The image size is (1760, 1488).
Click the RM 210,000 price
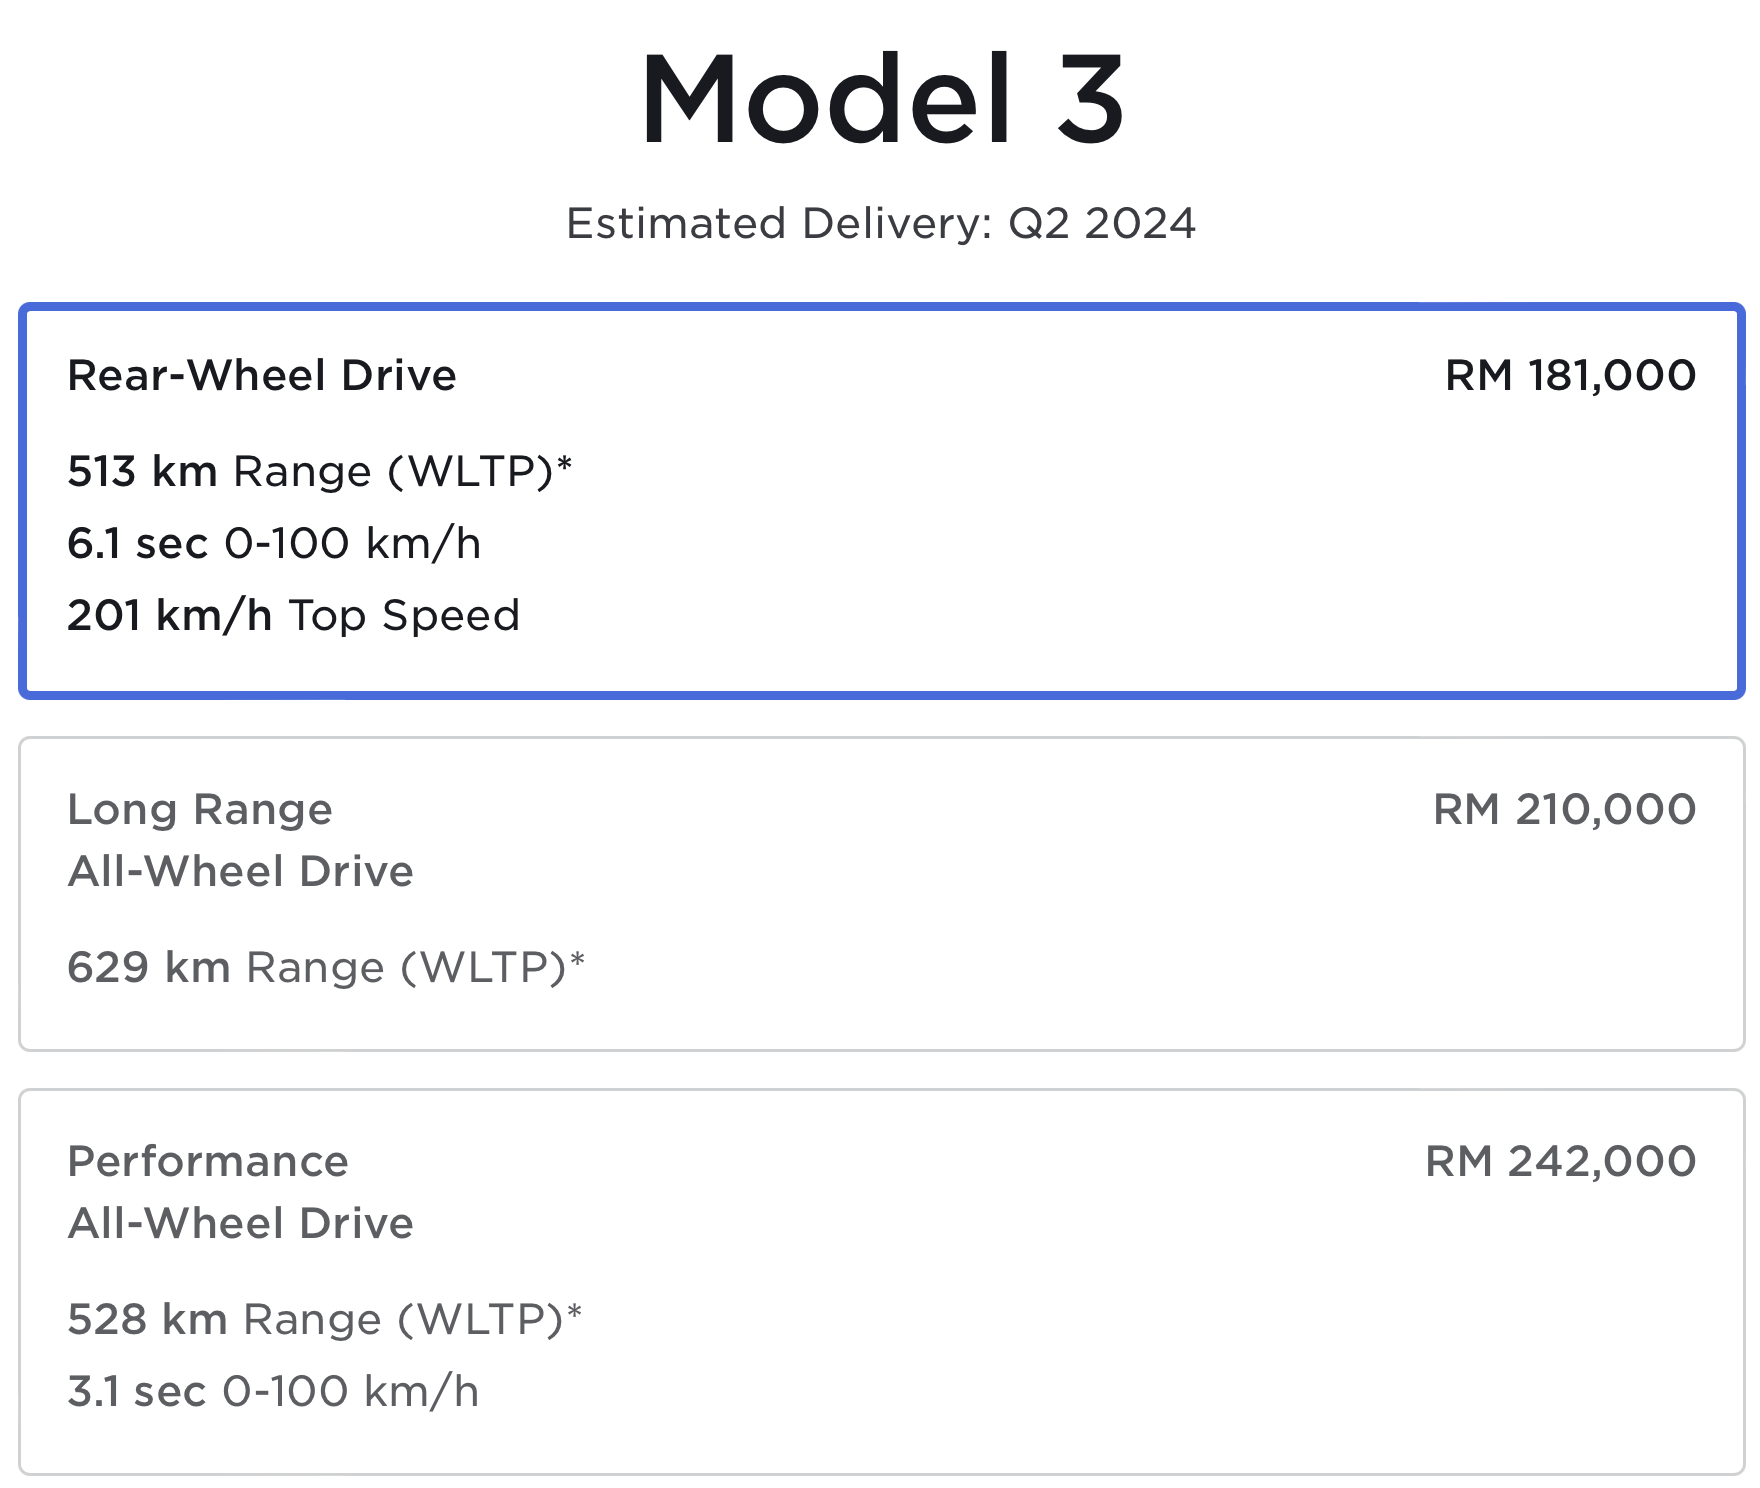pos(1564,809)
